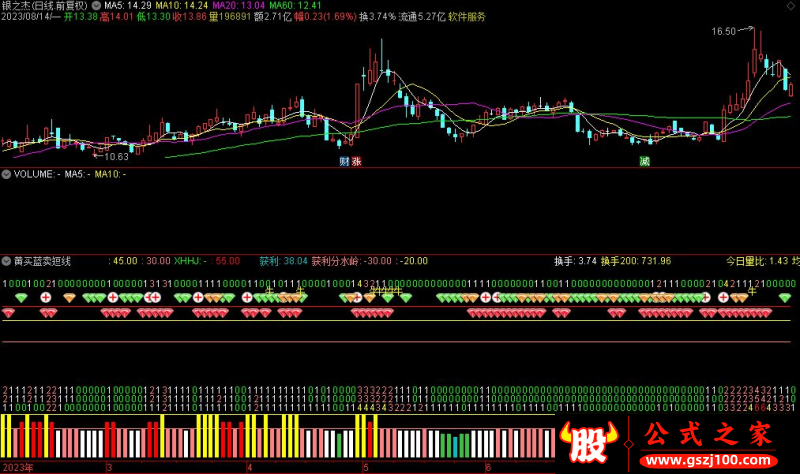The width and height of the screenshot is (800, 474).
Task: Click the VOLUME: - label
Action: click(x=37, y=174)
